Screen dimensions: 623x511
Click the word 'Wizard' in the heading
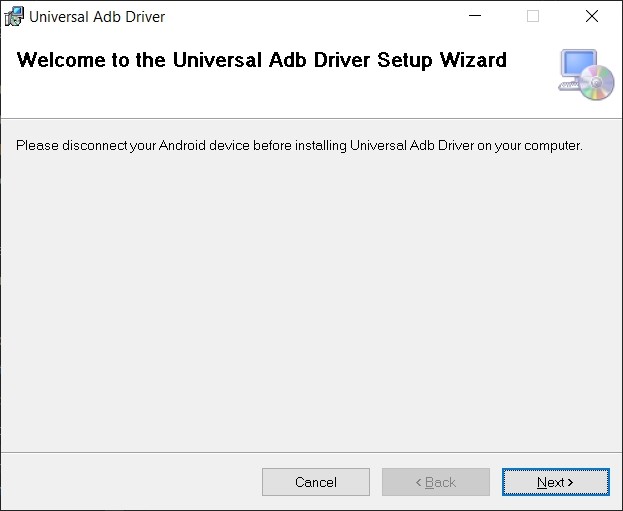pyautogui.click(x=473, y=60)
